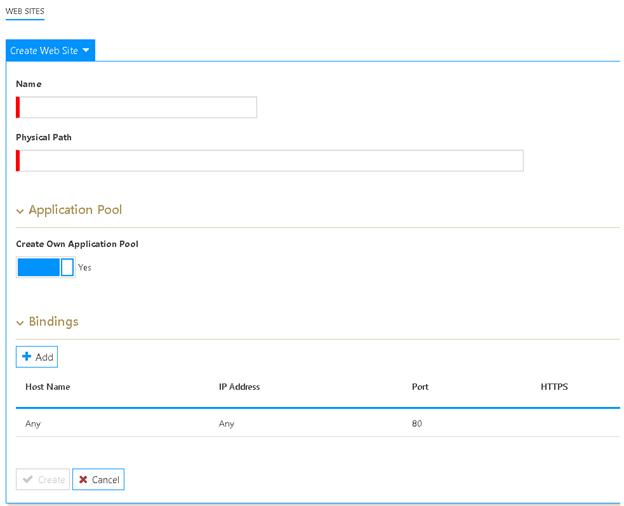The width and height of the screenshot is (624, 506).
Task: Select the Any IP address cell
Action: tap(226, 424)
